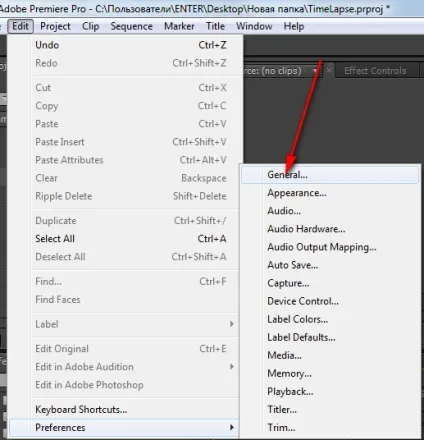
Task: Expand the Preferences submenu arrow
Action: pyautogui.click(x=232, y=427)
